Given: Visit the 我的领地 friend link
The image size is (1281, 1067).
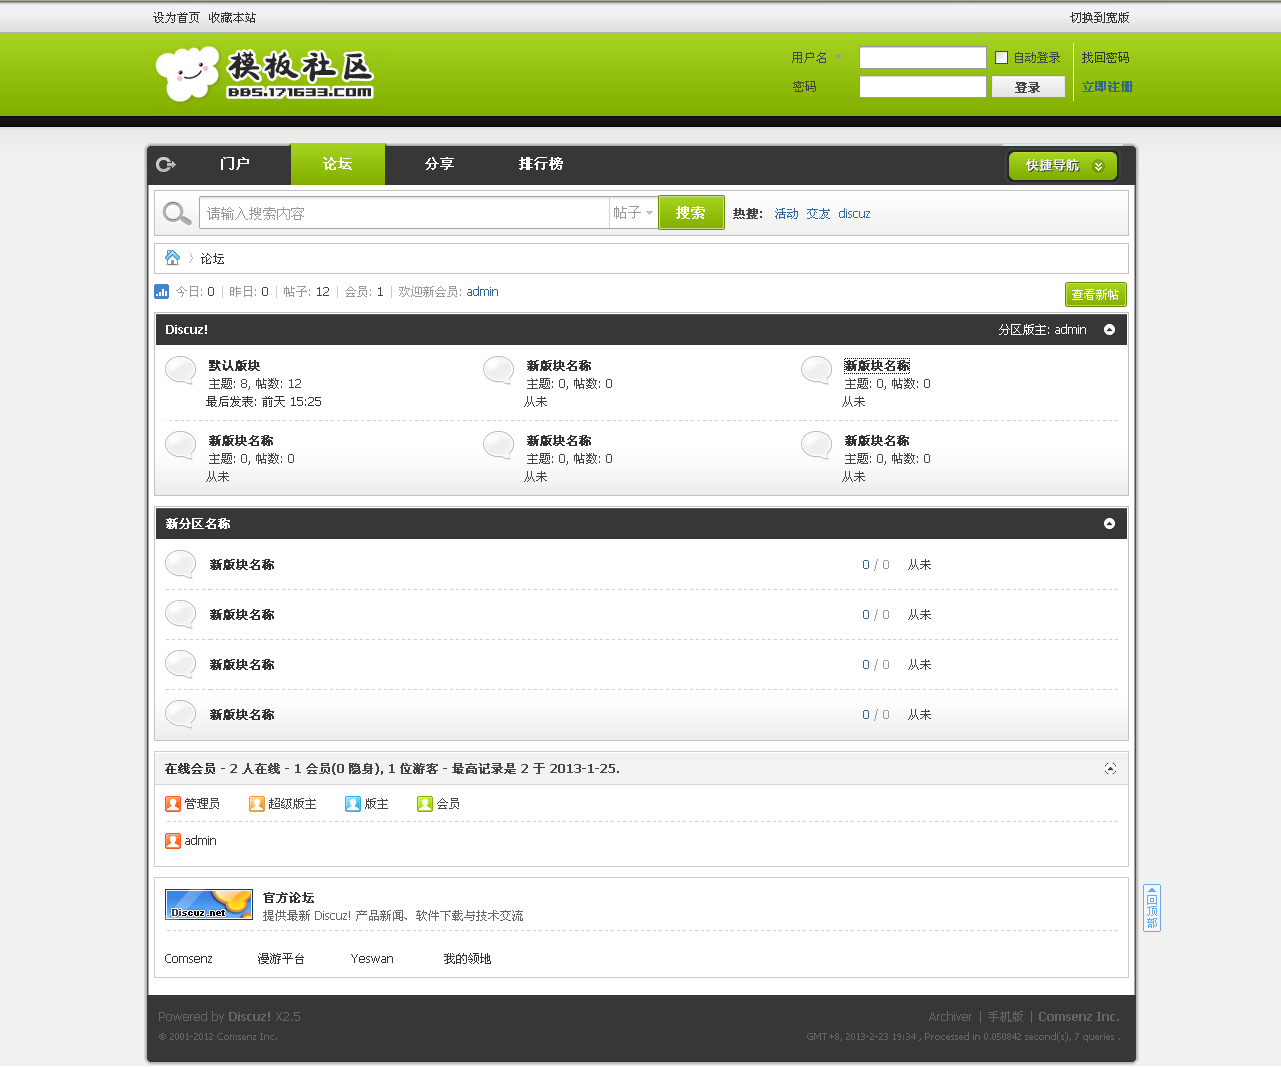Looking at the screenshot, I should pos(467,959).
